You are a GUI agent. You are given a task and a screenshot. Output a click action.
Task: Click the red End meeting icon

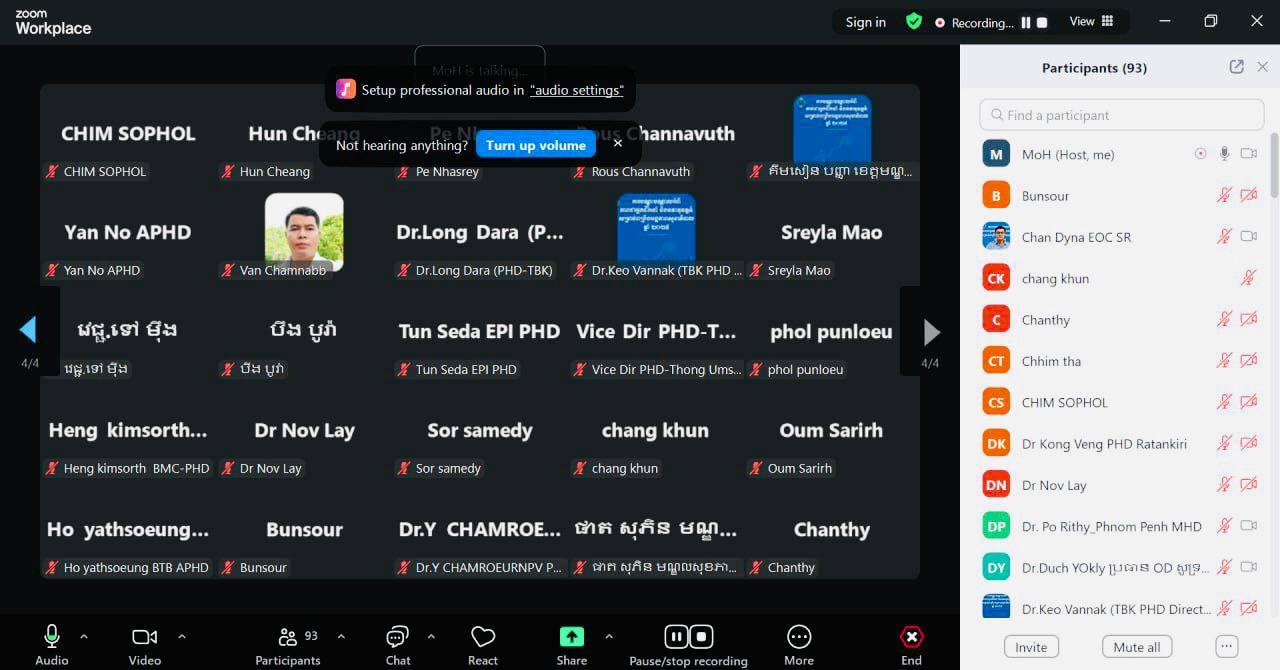click(x=911, y=637)
